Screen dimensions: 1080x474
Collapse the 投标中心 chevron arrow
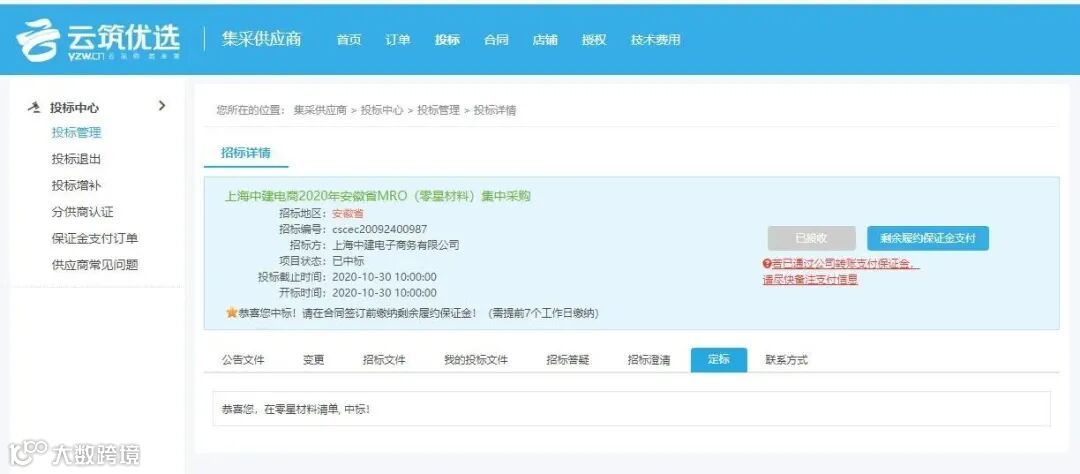163,105
